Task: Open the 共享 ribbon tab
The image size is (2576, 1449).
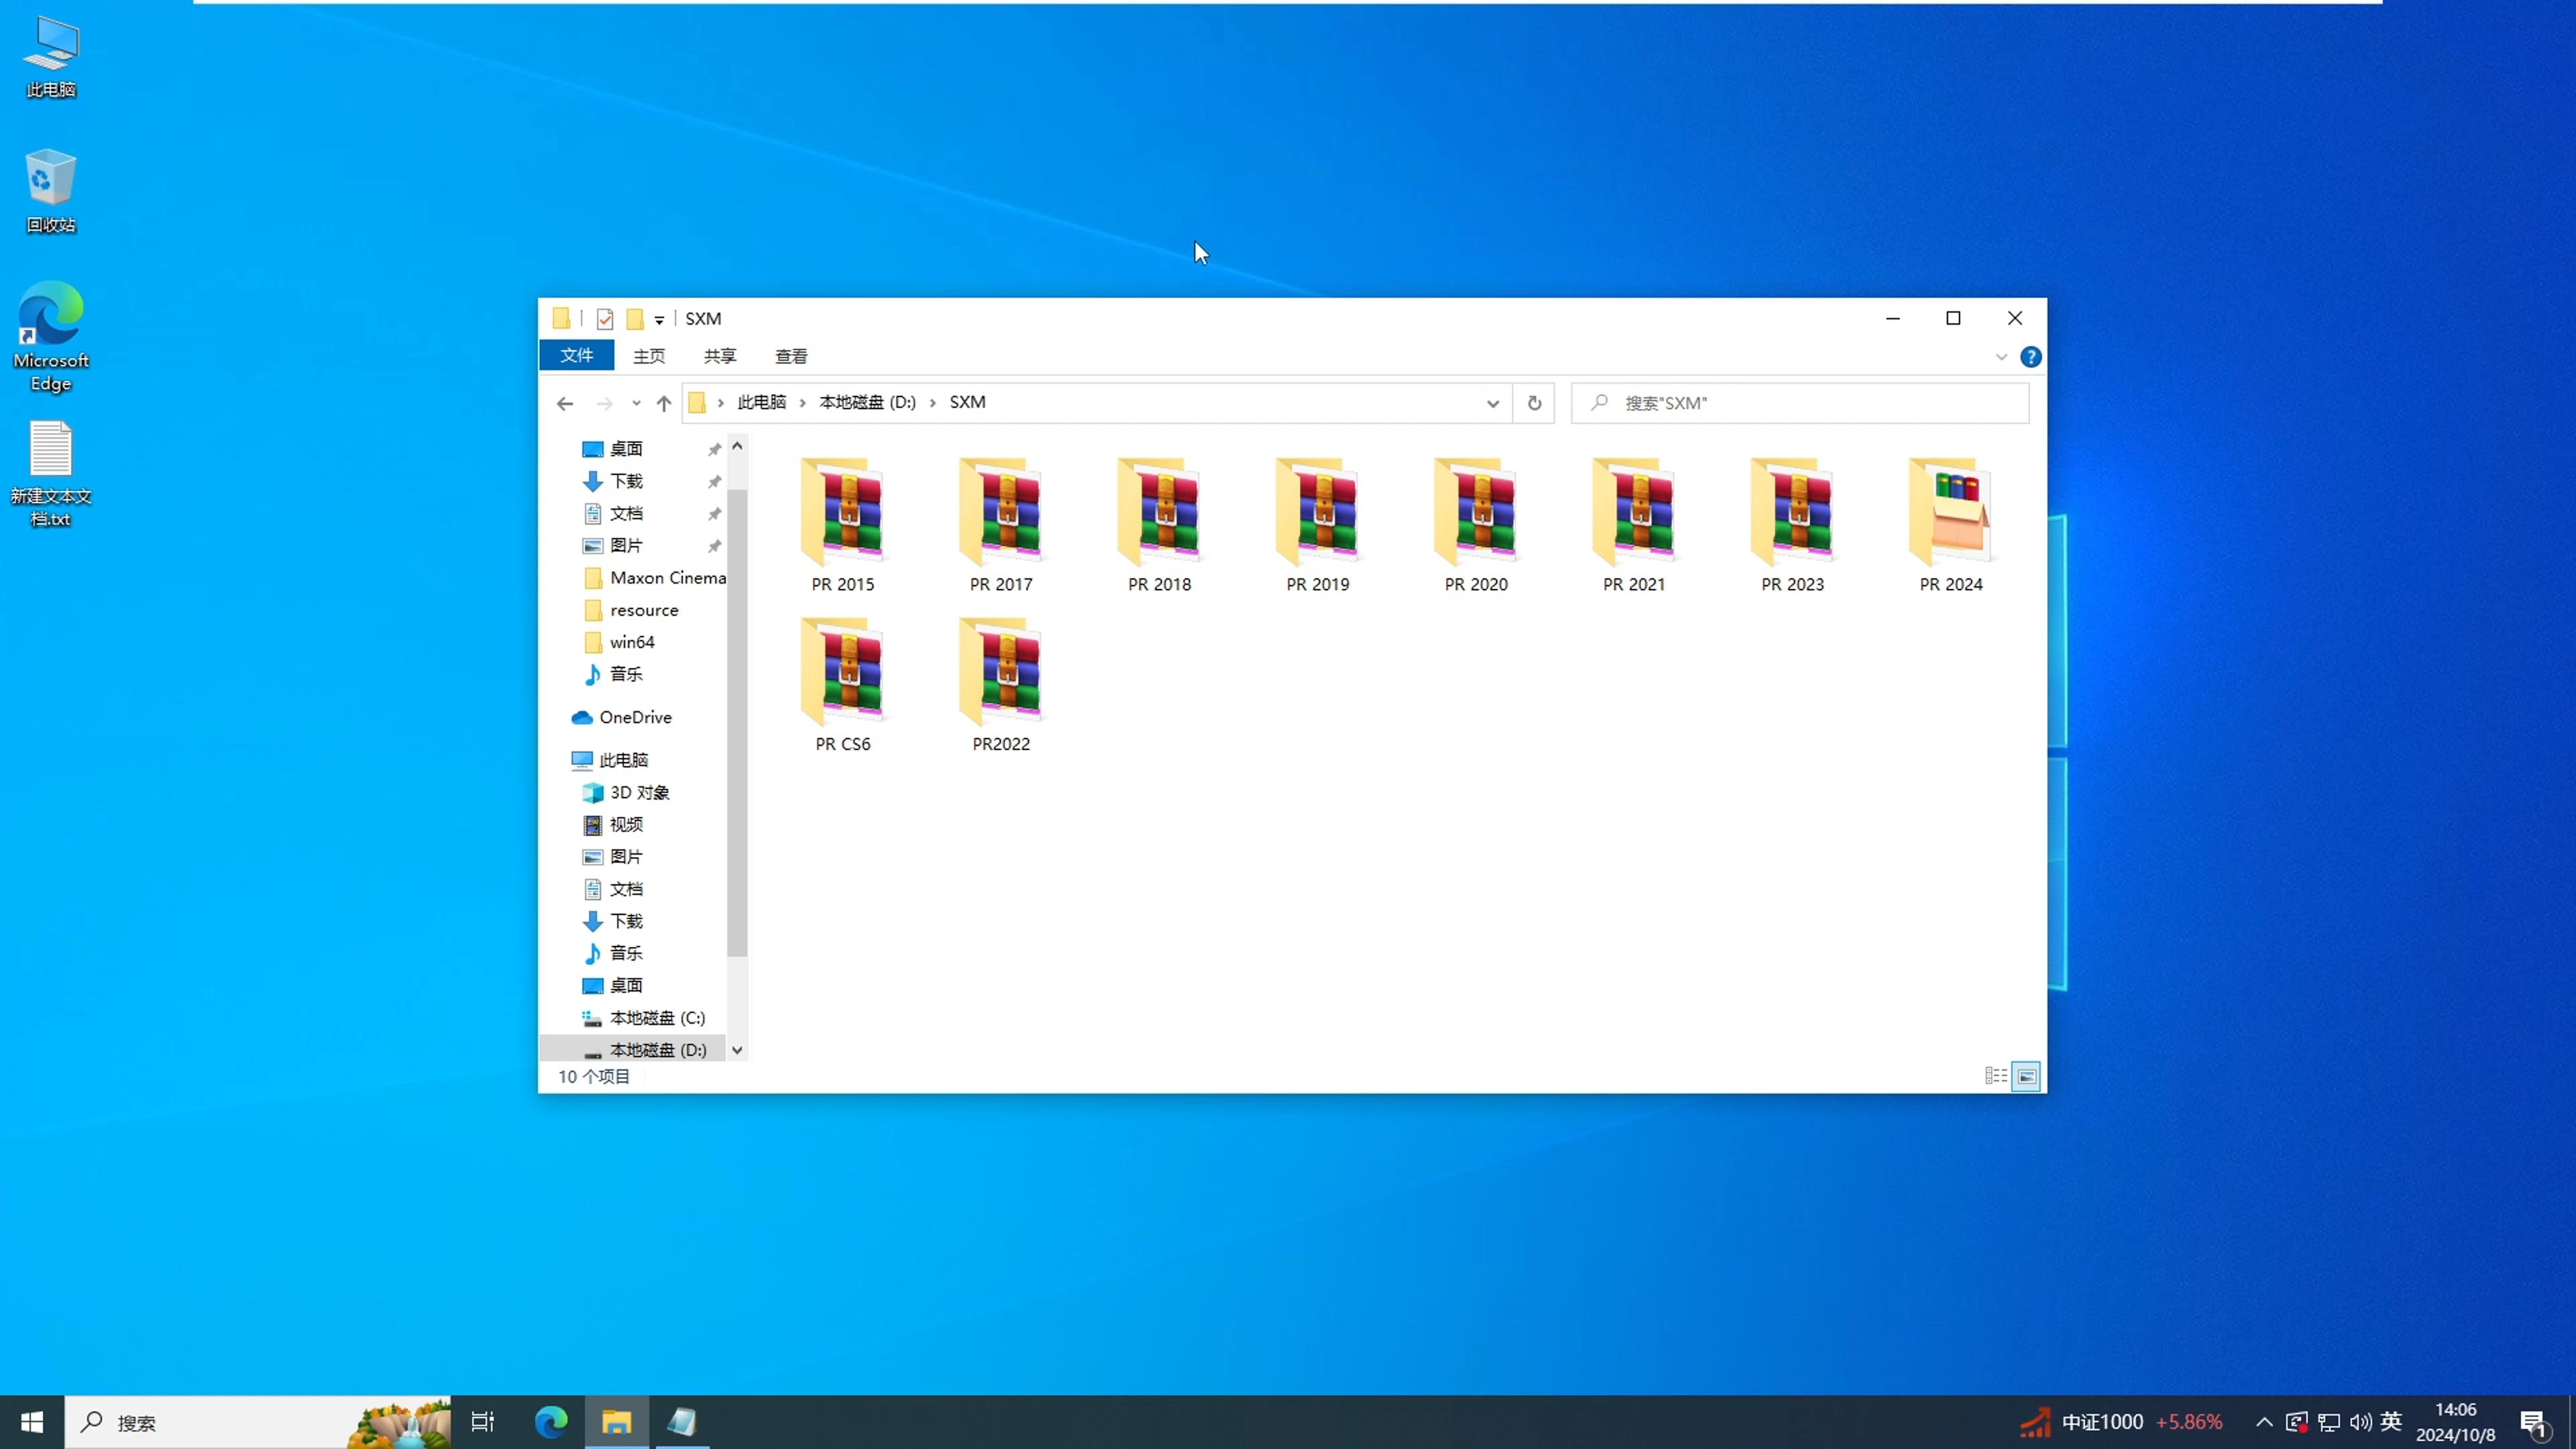Action: pyautogui.click(x=720, y=356)
